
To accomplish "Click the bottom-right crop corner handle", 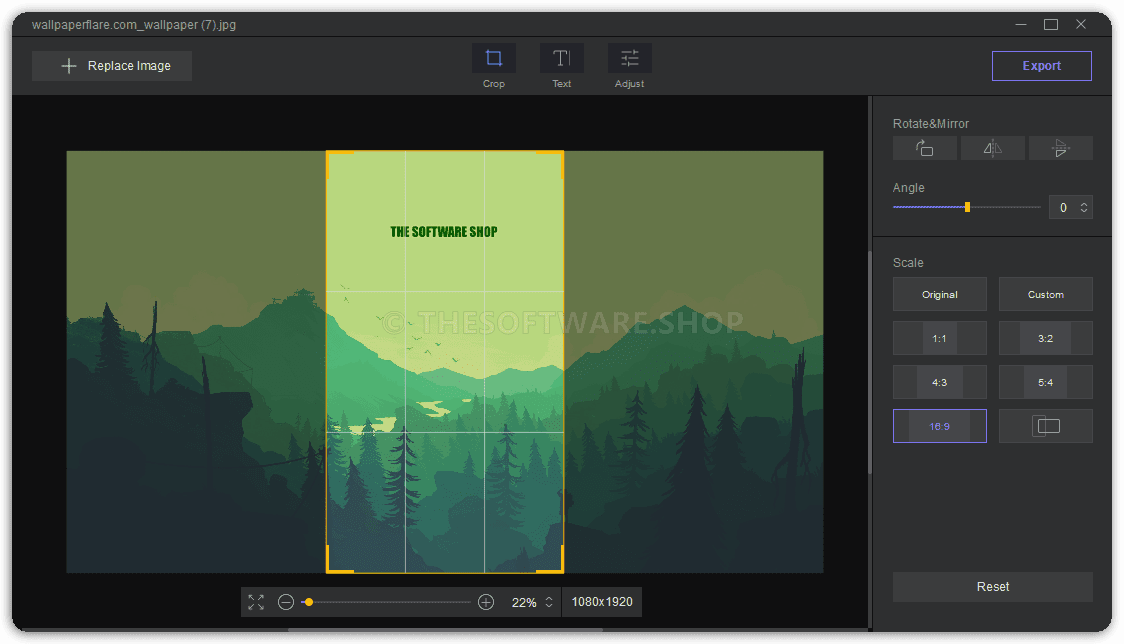I will tap(550, 559).
